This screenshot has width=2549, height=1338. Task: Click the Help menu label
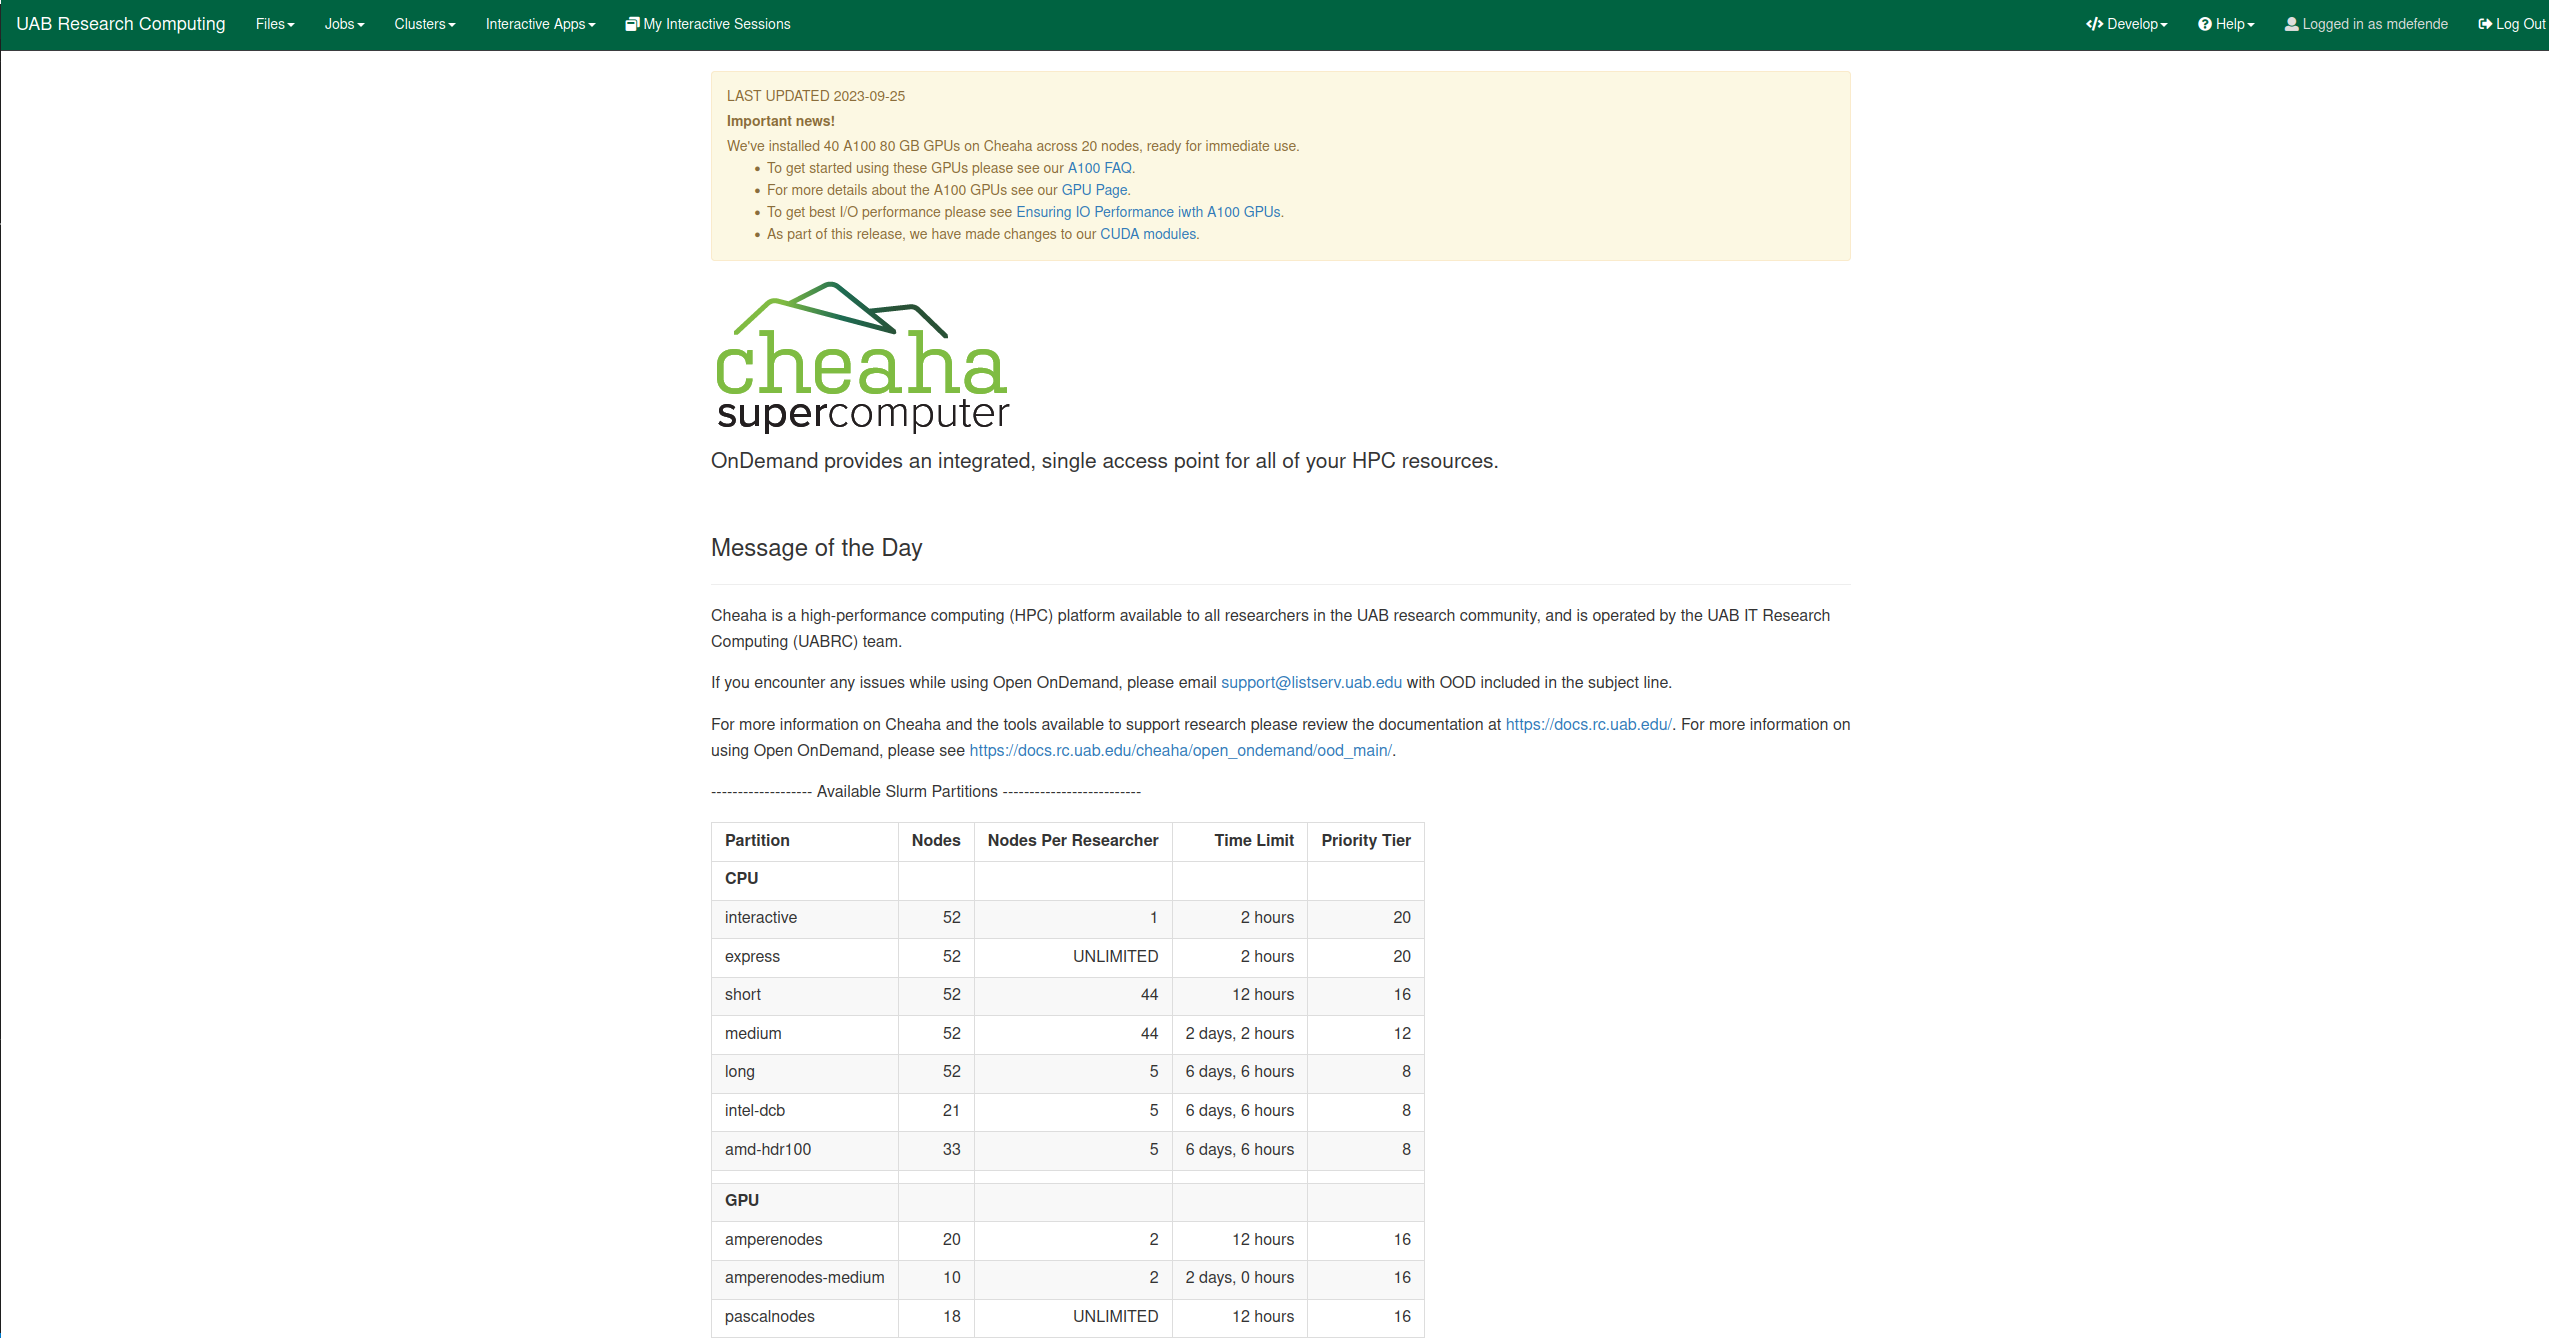pyautogui.click(x=2232, y=24)
